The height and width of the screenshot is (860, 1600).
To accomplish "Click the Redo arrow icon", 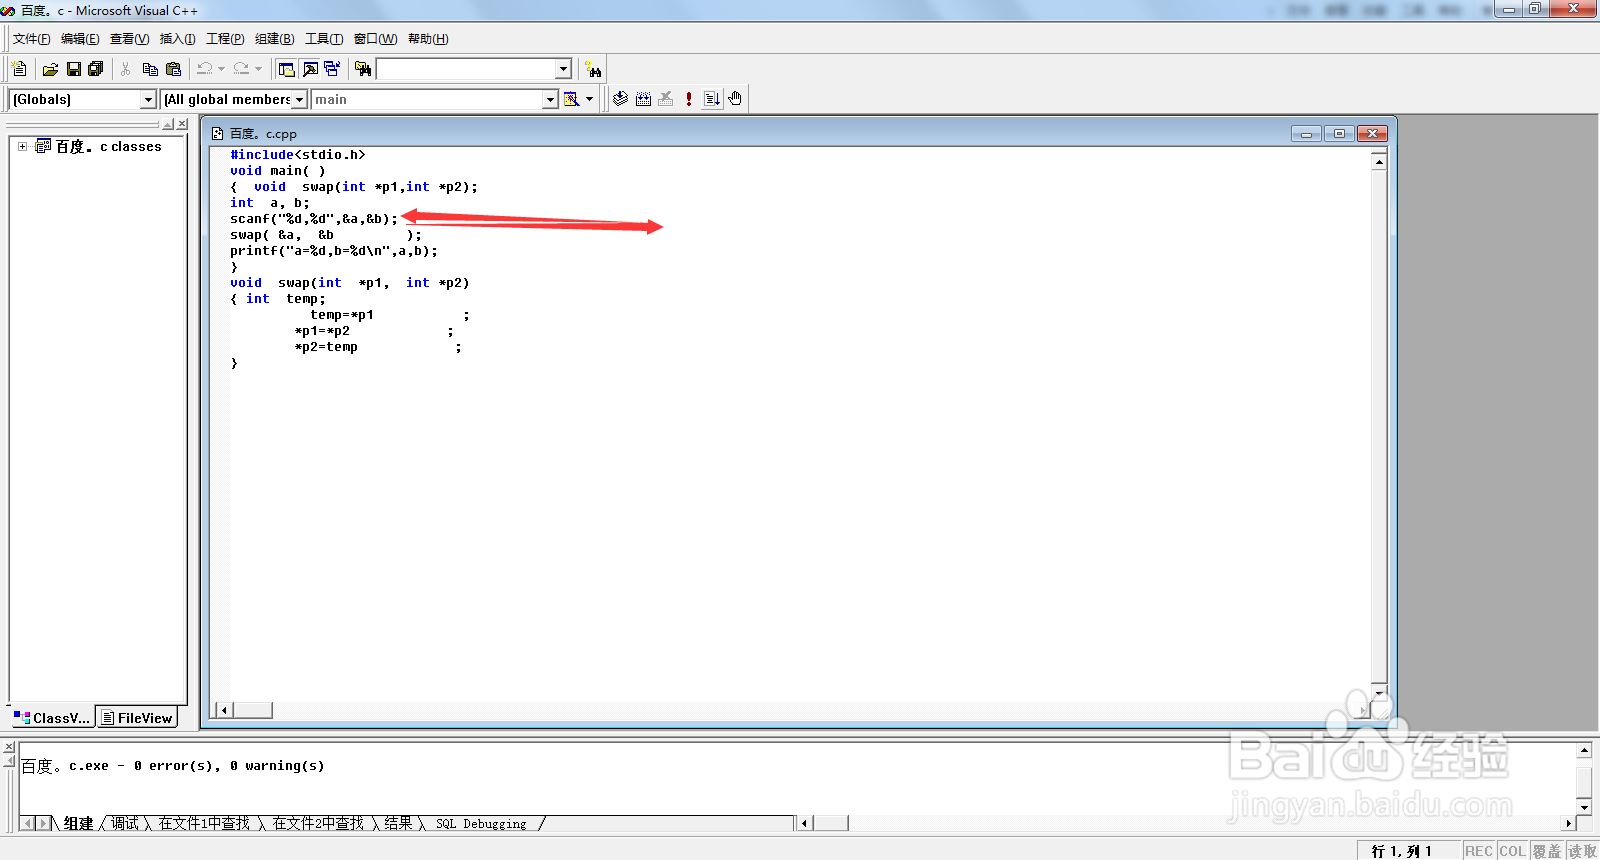I will coord(241,69).
